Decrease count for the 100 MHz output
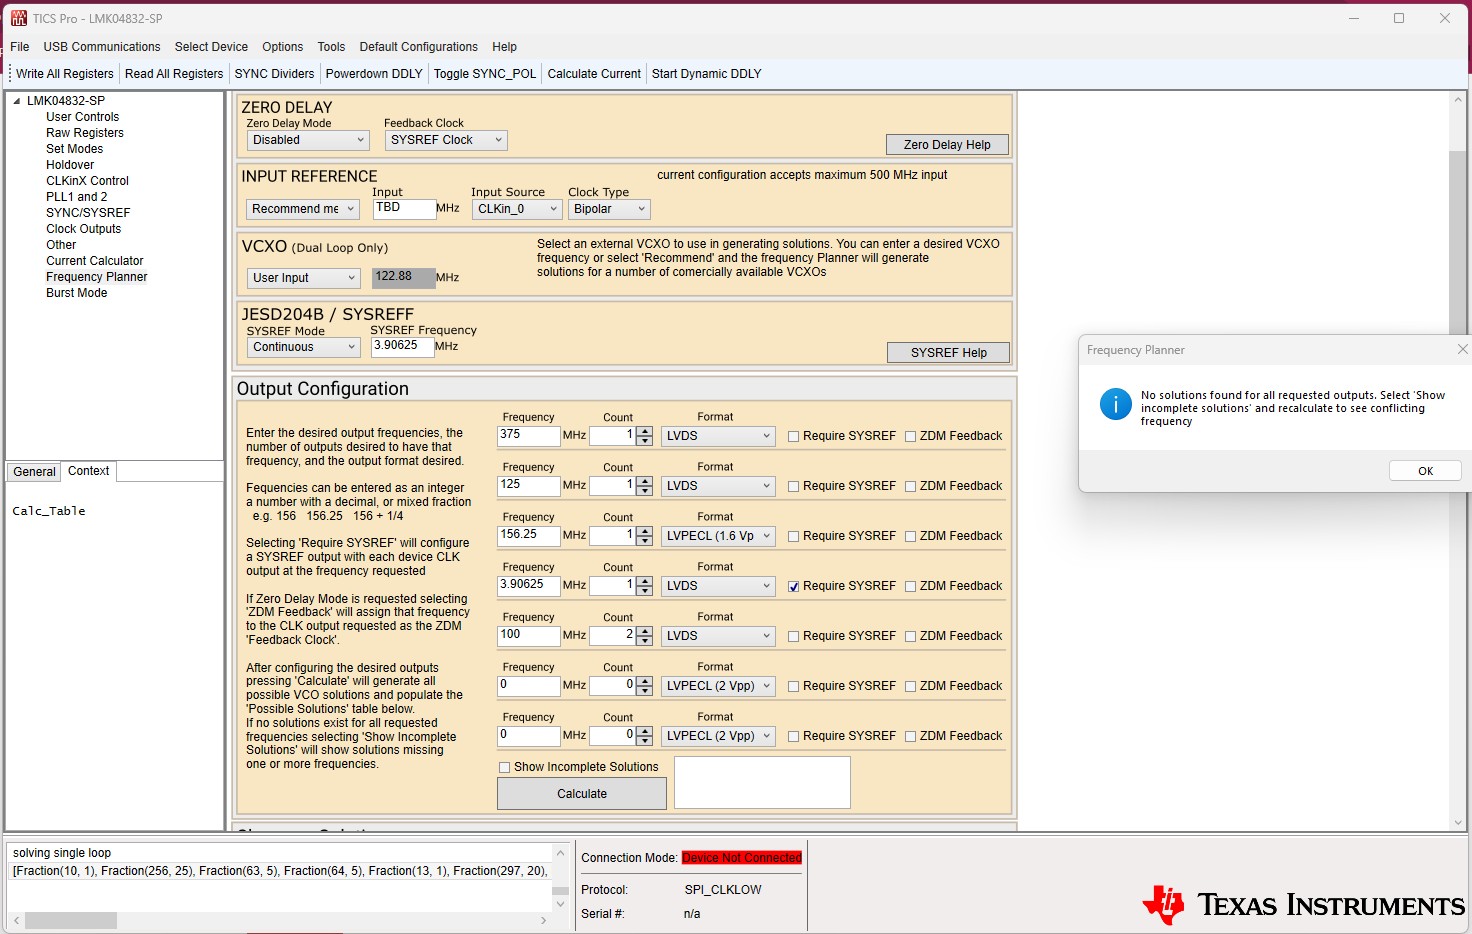Viewport: 1472px width, 934px height. 645,640
